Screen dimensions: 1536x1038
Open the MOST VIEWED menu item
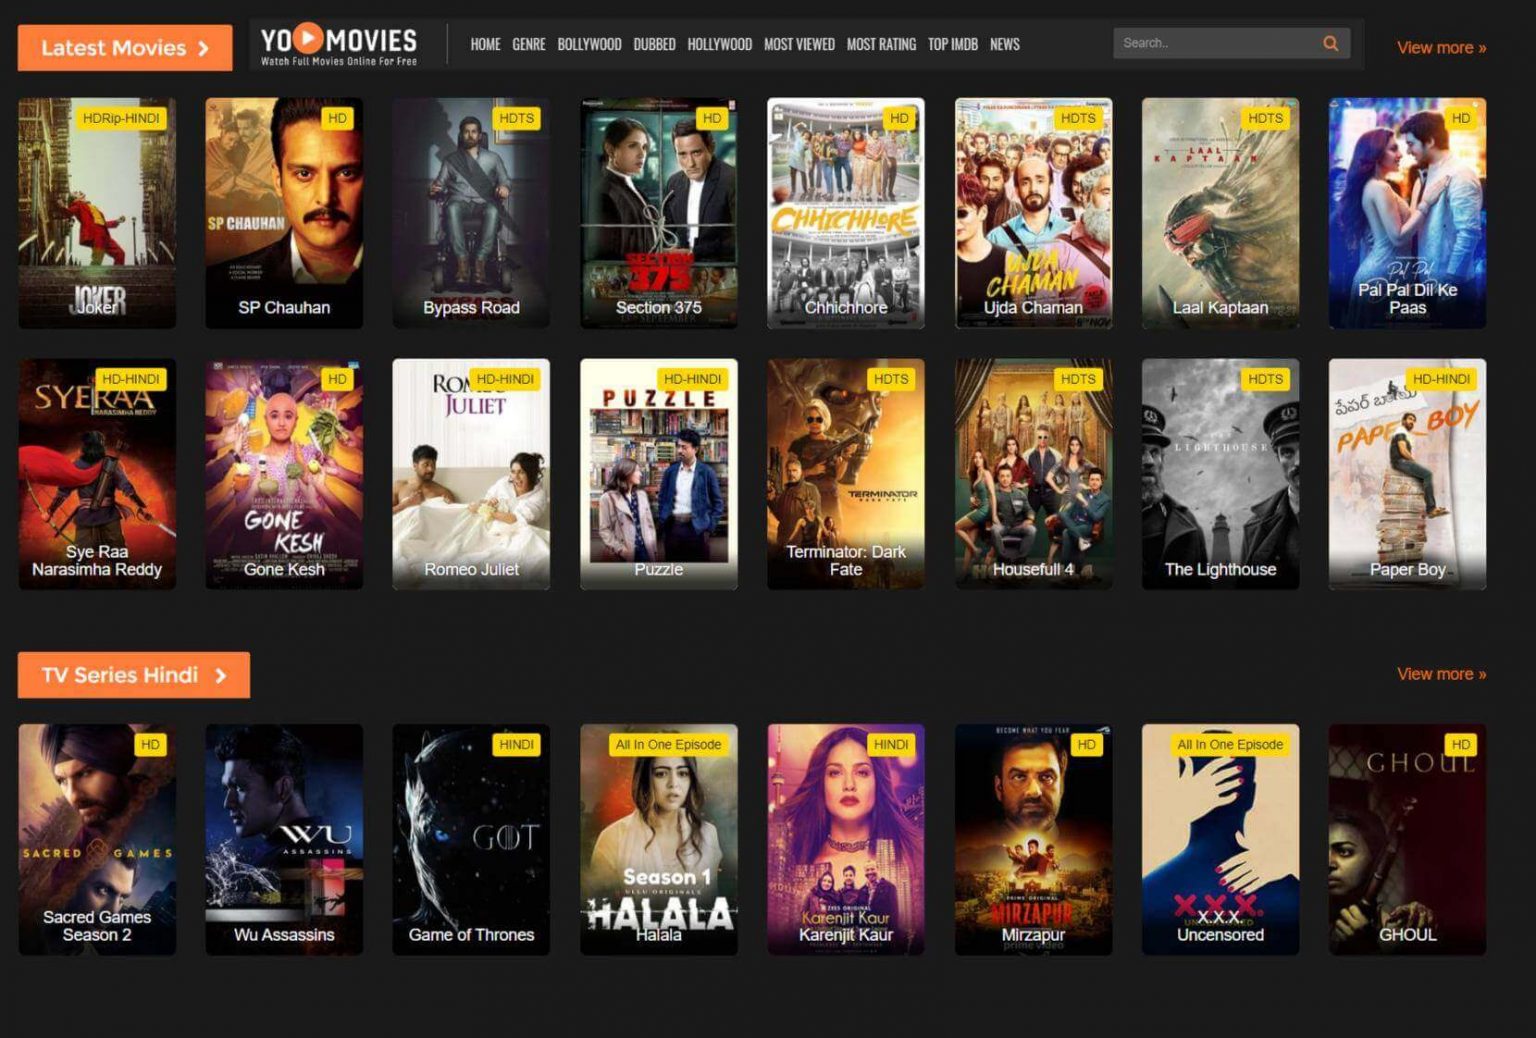coord(799,44)
